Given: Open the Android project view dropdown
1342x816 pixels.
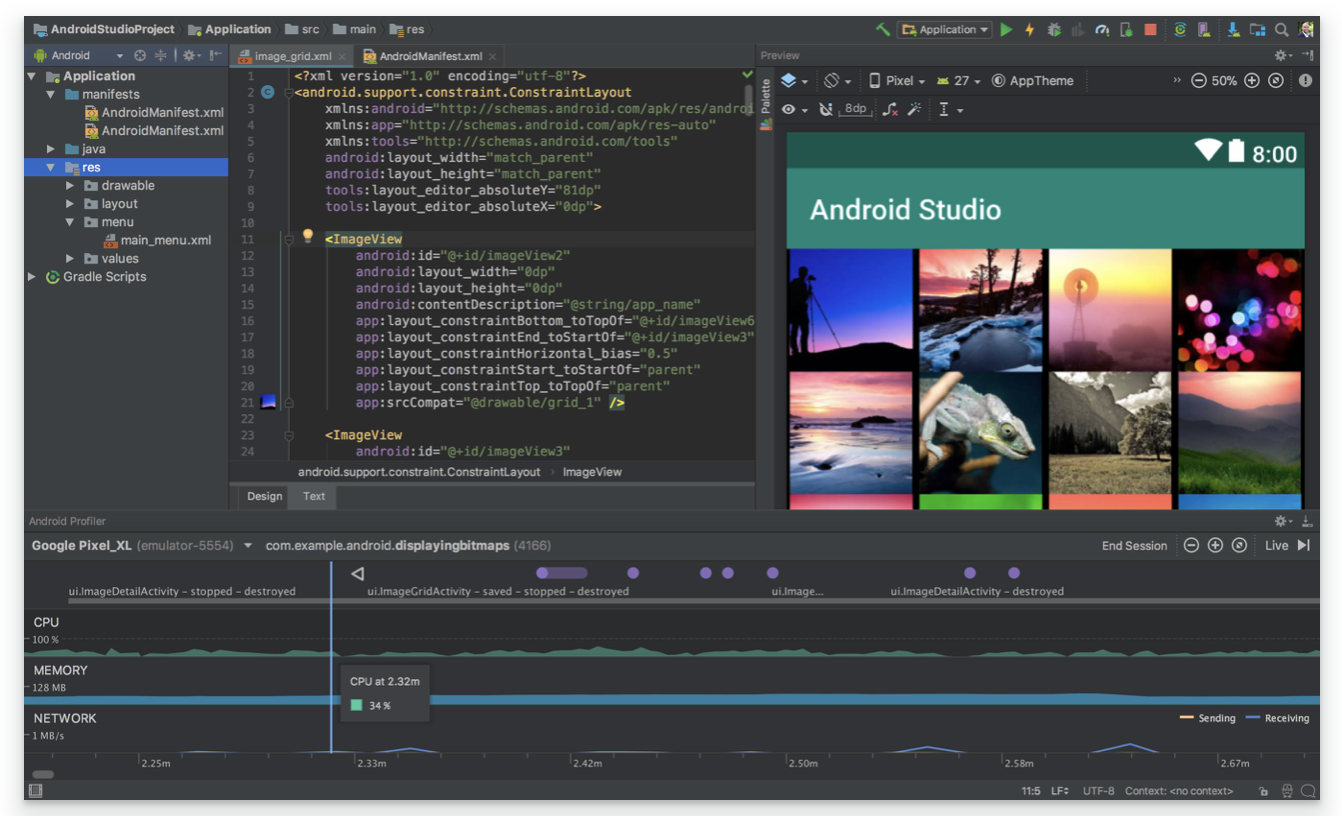Looking at the screenshot, I should (78, 56).
